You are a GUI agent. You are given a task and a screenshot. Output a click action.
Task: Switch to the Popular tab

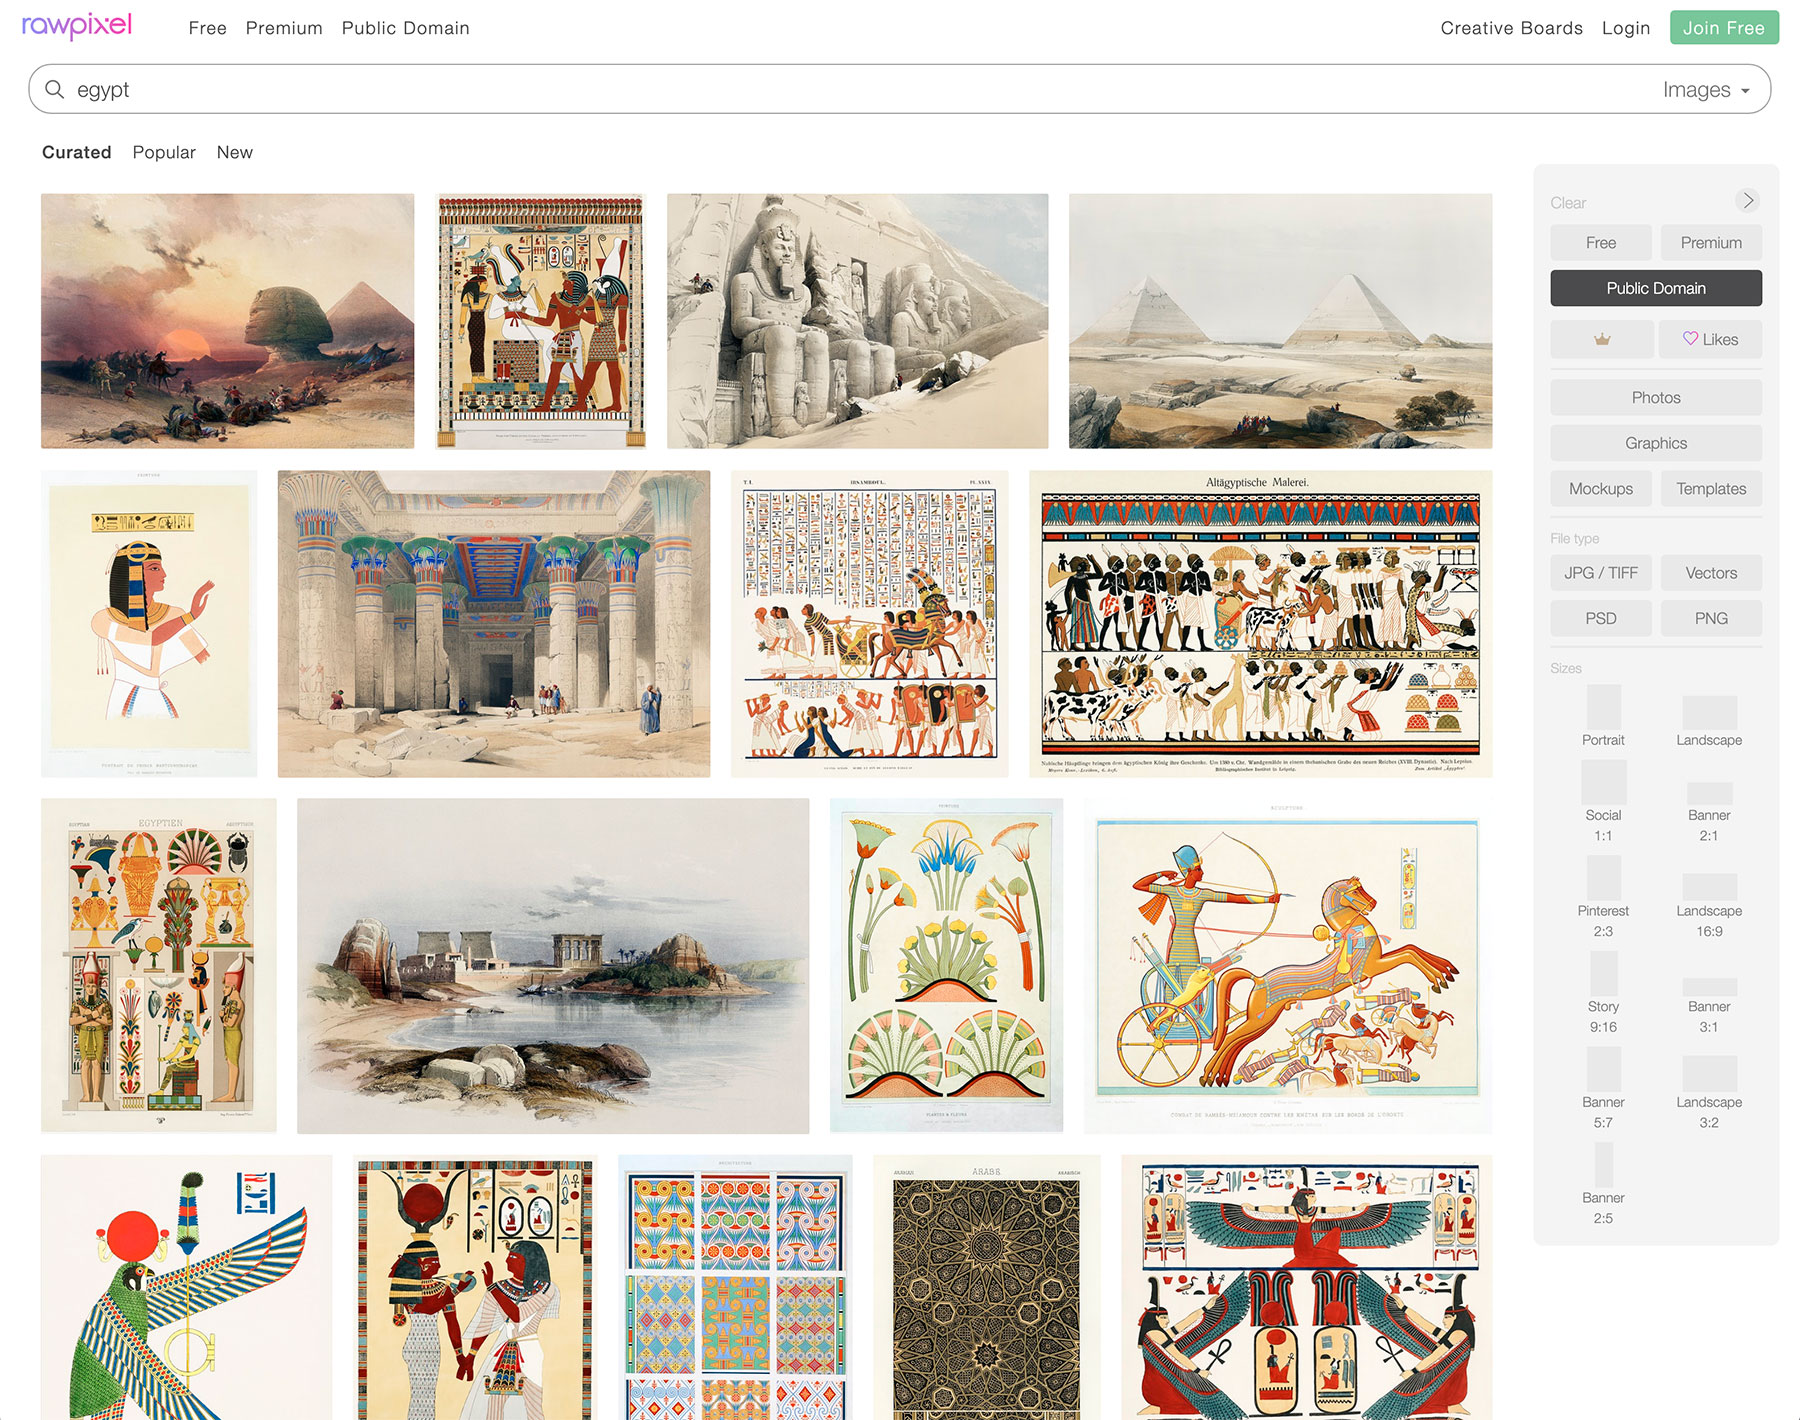164,152
